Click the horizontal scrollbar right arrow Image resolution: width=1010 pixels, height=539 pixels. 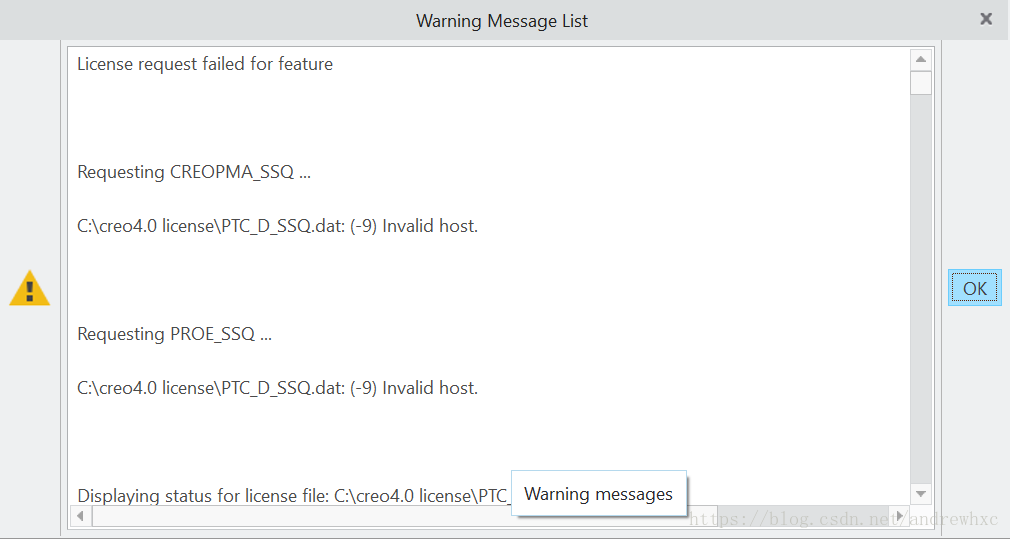pos(903,516)
